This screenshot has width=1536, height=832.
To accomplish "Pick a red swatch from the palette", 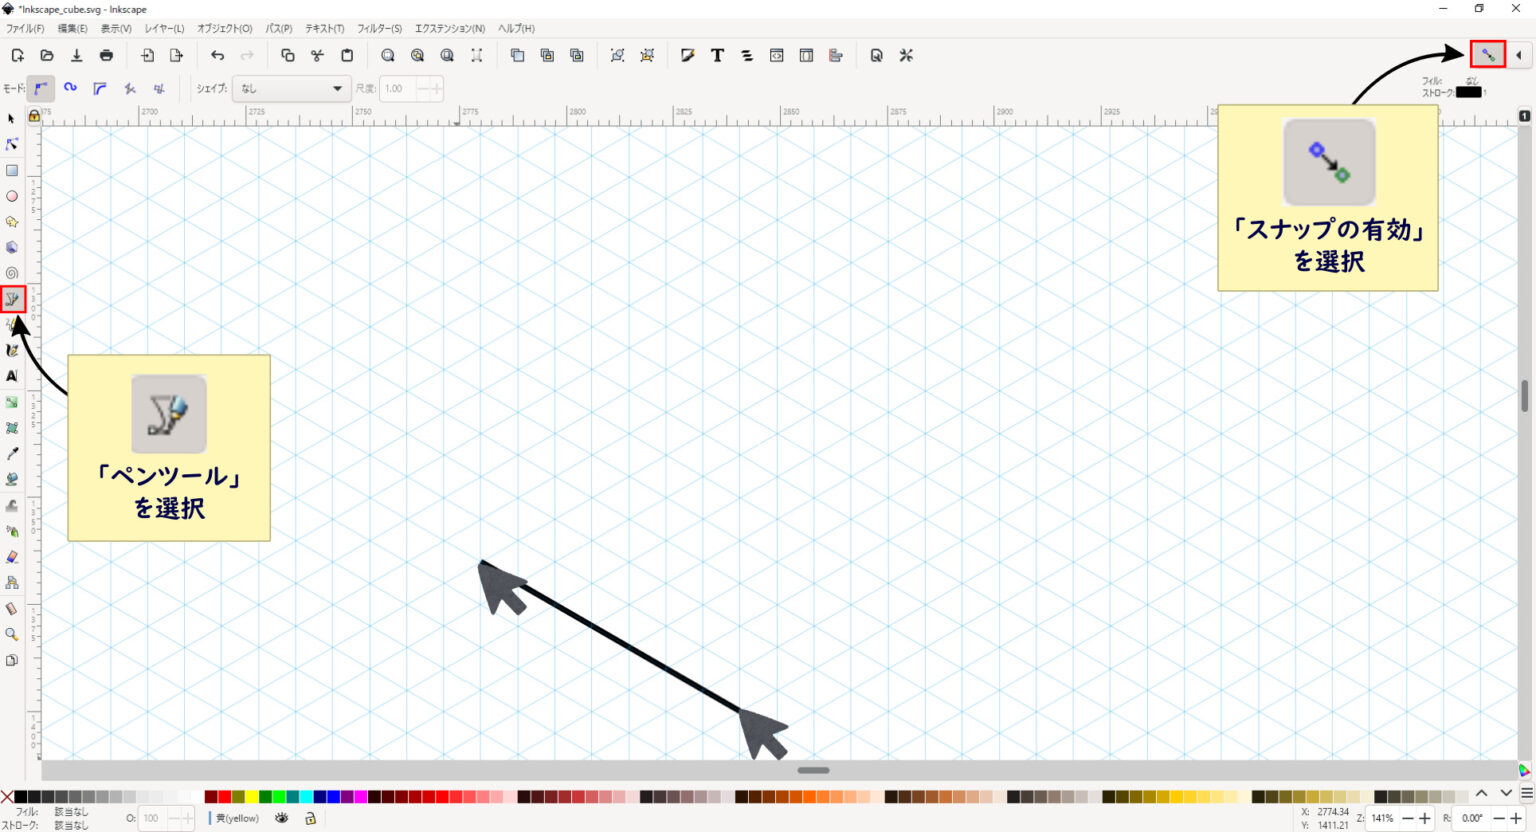I will tap(226, 796).
